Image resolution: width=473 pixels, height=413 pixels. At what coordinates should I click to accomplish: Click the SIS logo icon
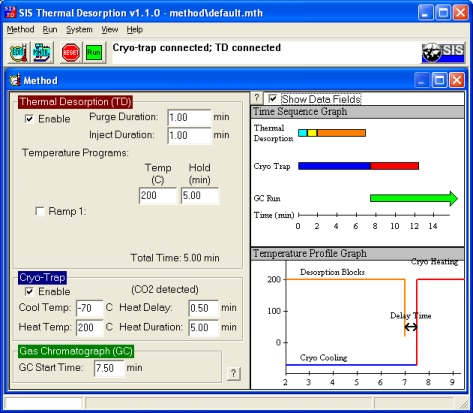[443, 52]
